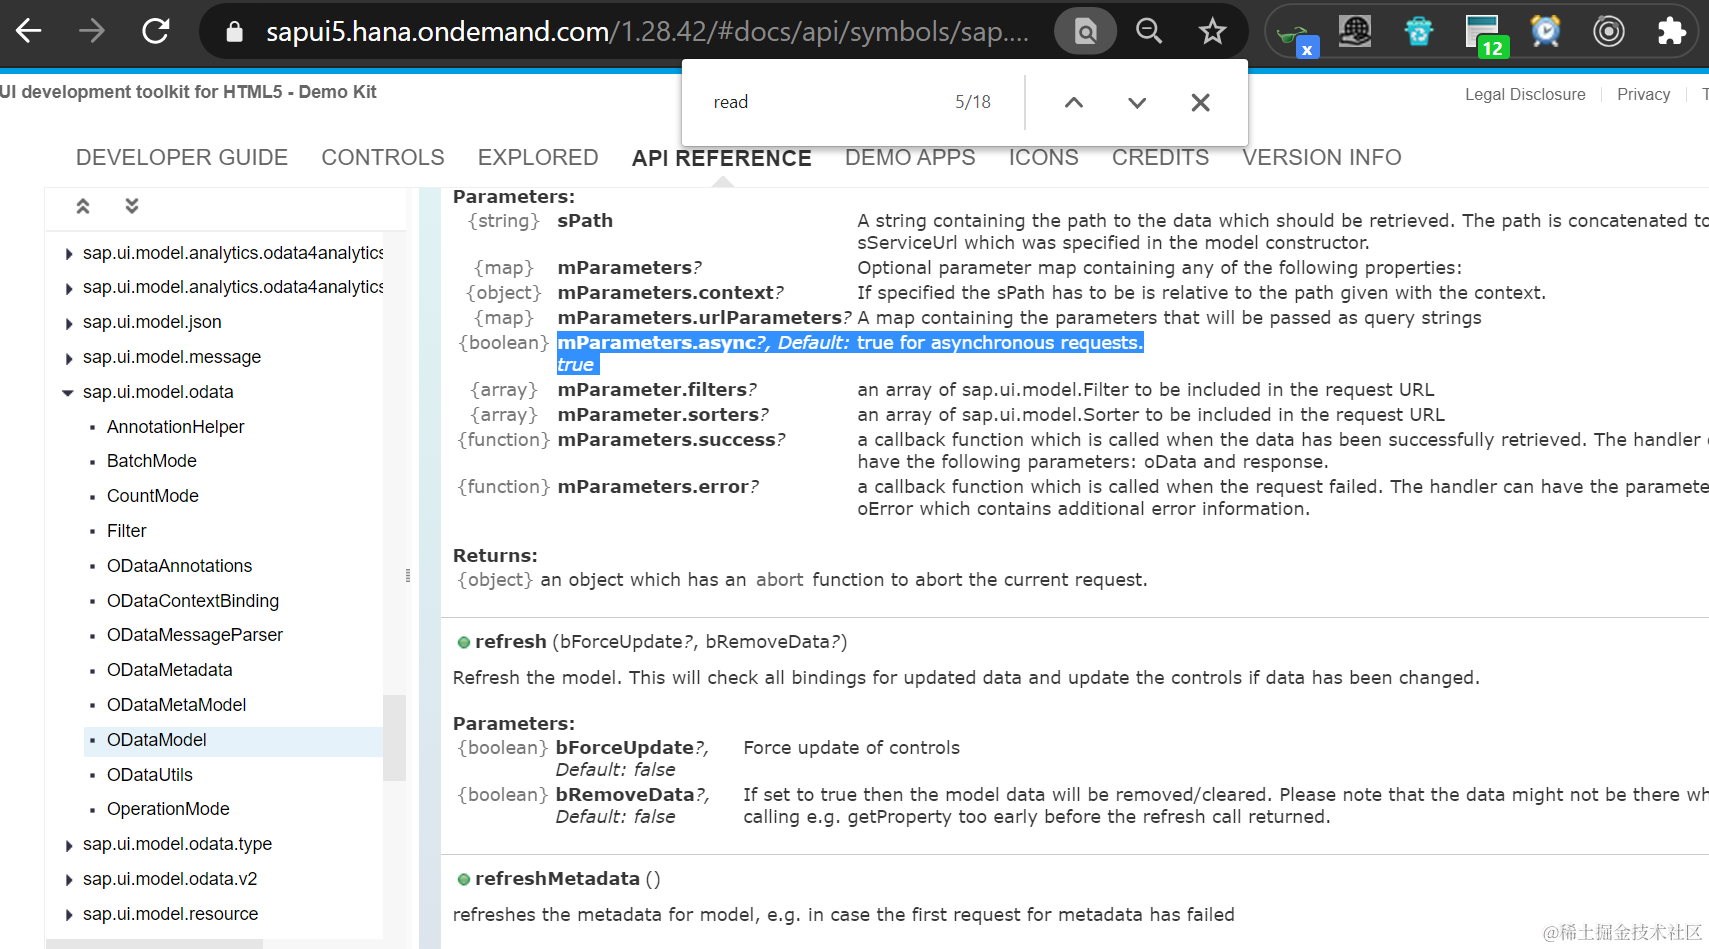Switch to DEVELOPER GUIDE tab
This screenshot has width=1709, height=949.
(182, 158)
